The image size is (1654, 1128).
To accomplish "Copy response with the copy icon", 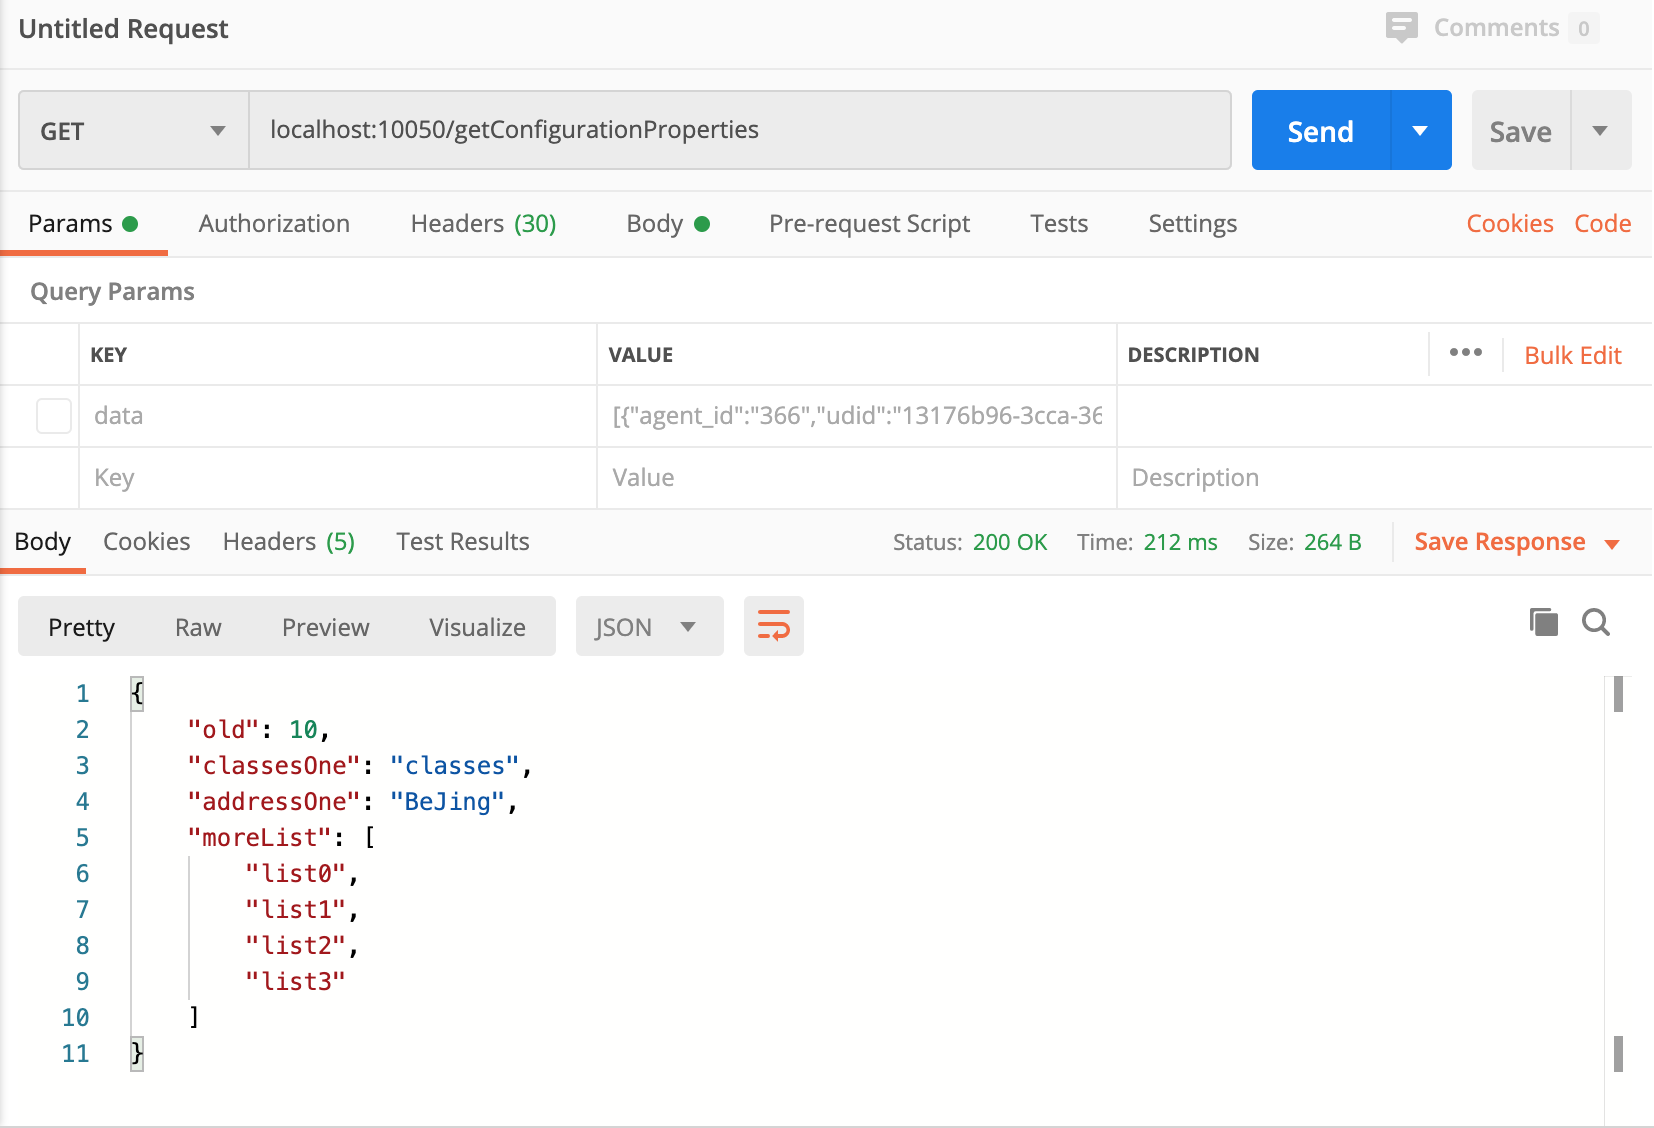I will click(1543, 623).
